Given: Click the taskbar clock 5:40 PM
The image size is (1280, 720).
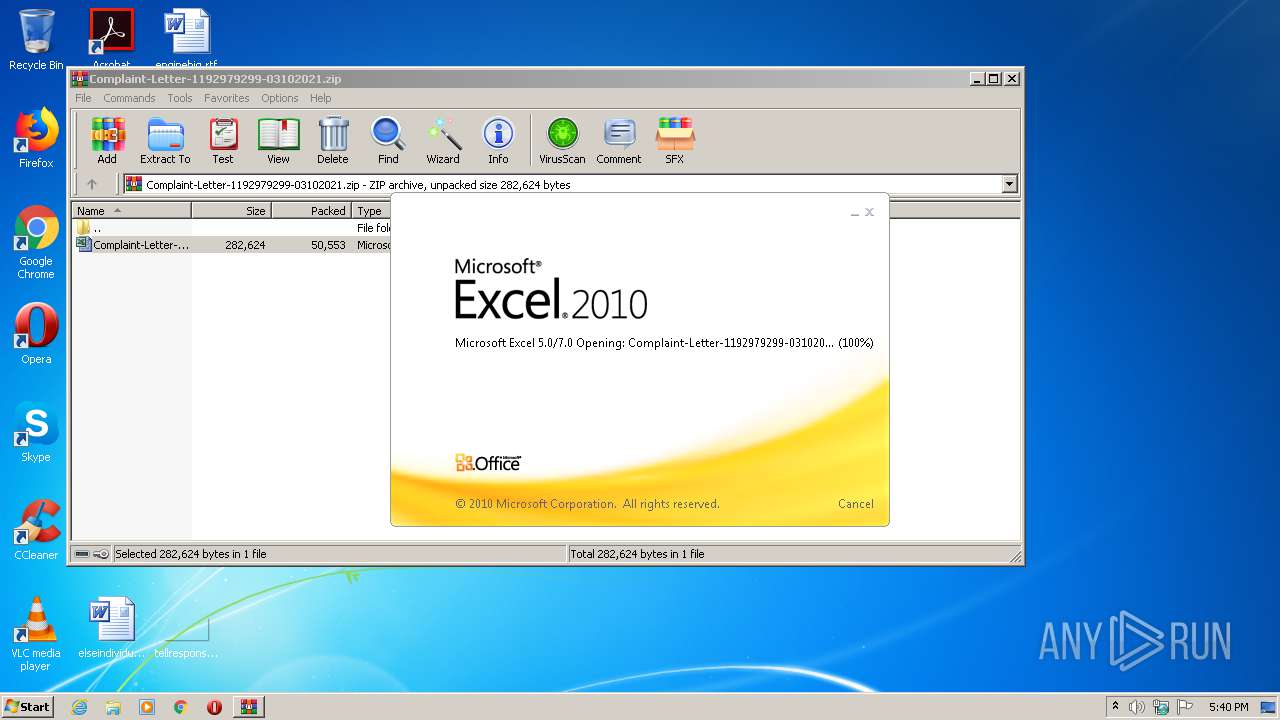Looking at the screenshot, I should coord(1228,707).
